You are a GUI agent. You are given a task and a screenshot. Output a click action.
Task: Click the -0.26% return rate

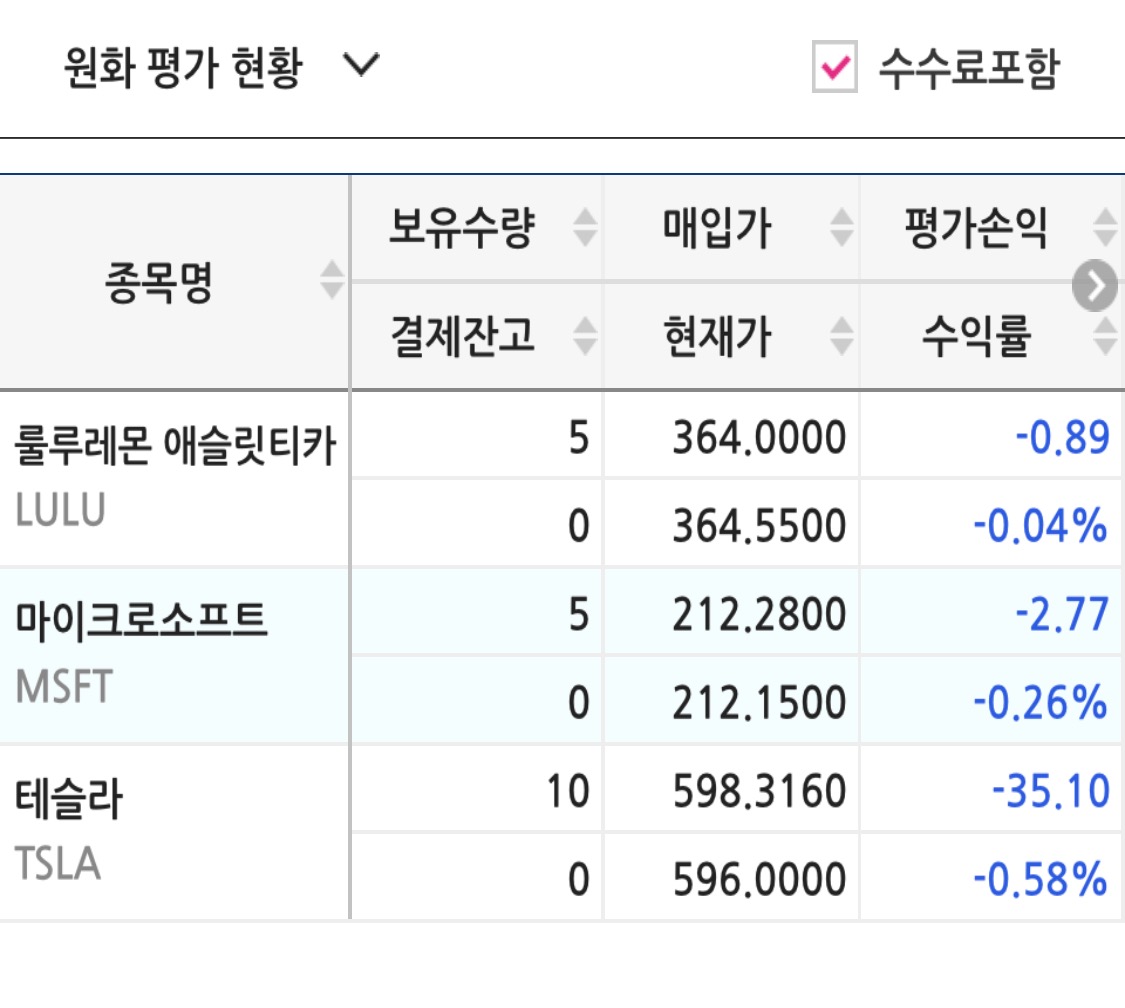click(1040, 702)
